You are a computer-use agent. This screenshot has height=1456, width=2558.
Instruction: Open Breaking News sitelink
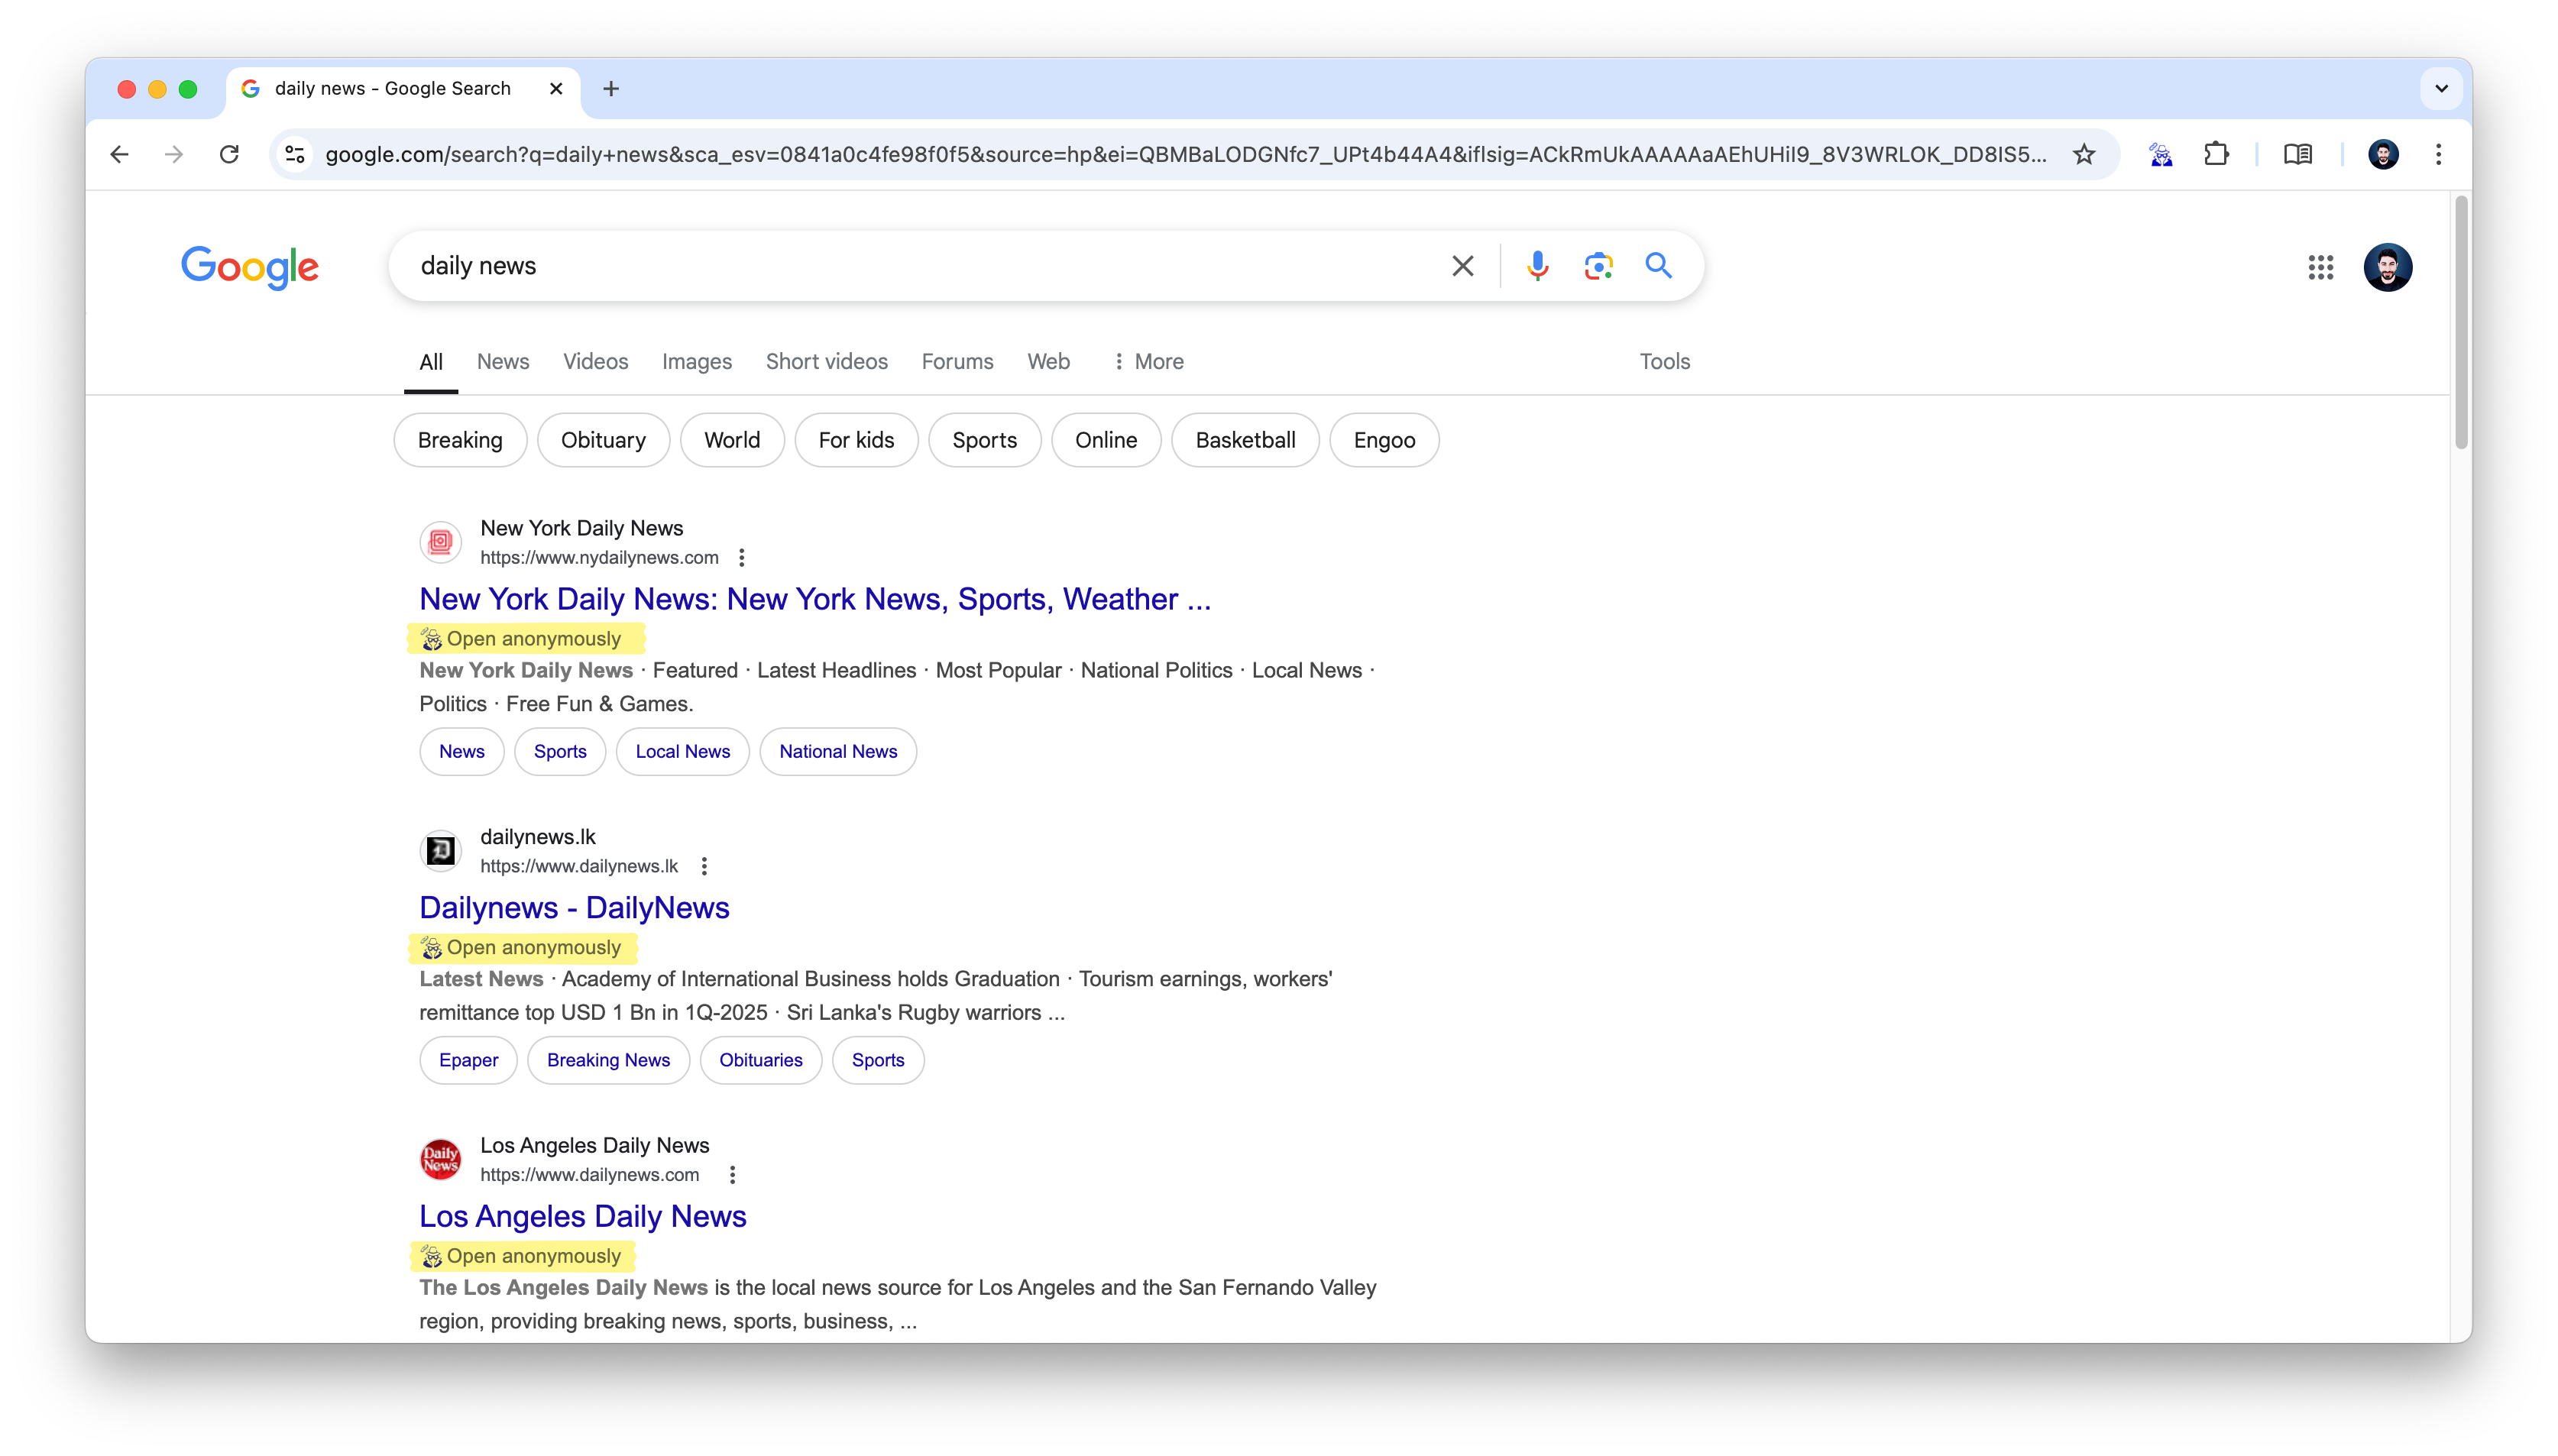(608, 1061)
